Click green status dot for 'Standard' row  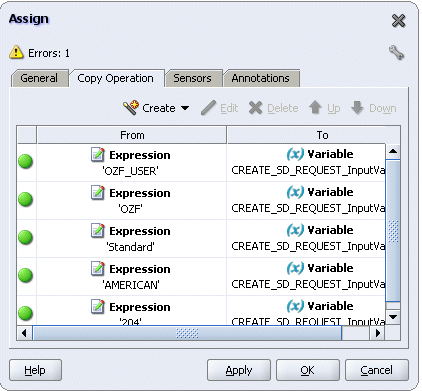point(25,237)
